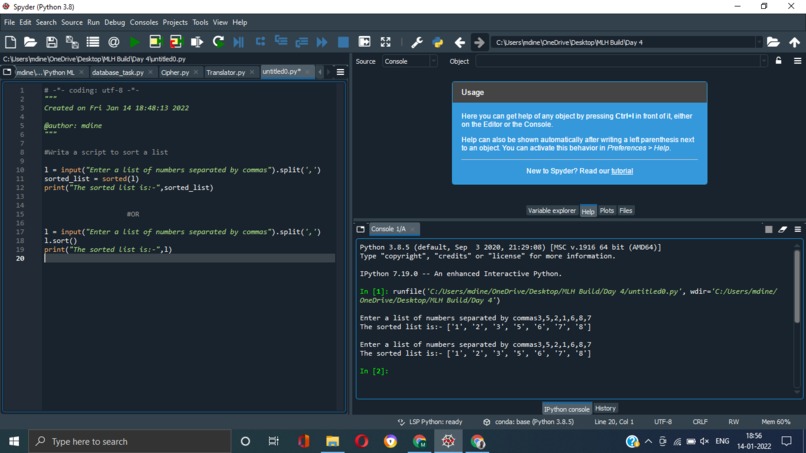Close the untitled0.py tab

[x=307, y=72]
